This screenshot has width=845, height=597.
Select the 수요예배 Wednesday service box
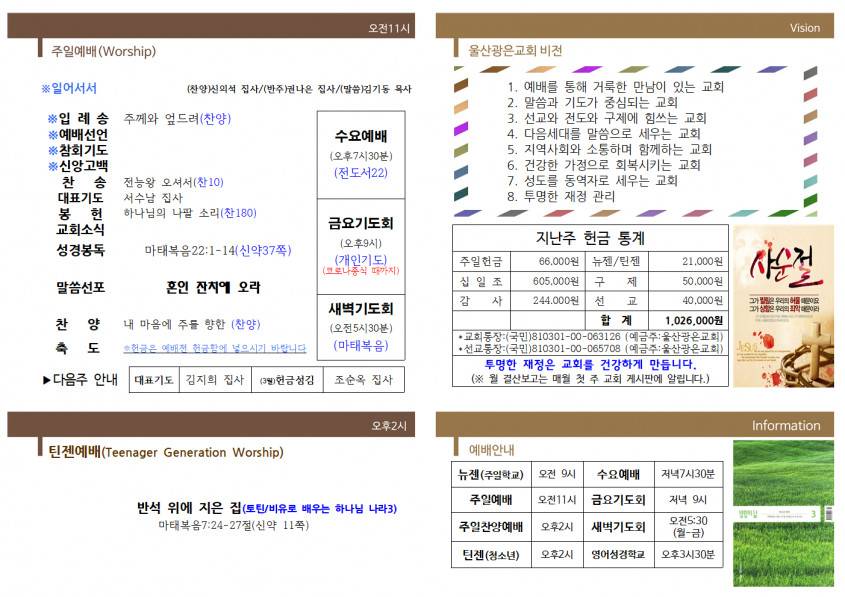361,155
